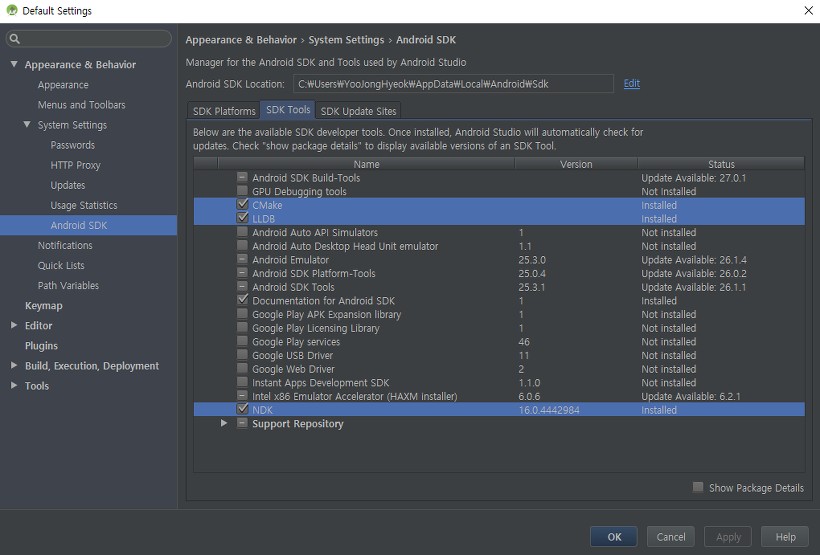This screenshot has width=820, height=555.
Task: Switch to the SDK Platforms tab
Action: pyautogui.click(x=224, y=111)
